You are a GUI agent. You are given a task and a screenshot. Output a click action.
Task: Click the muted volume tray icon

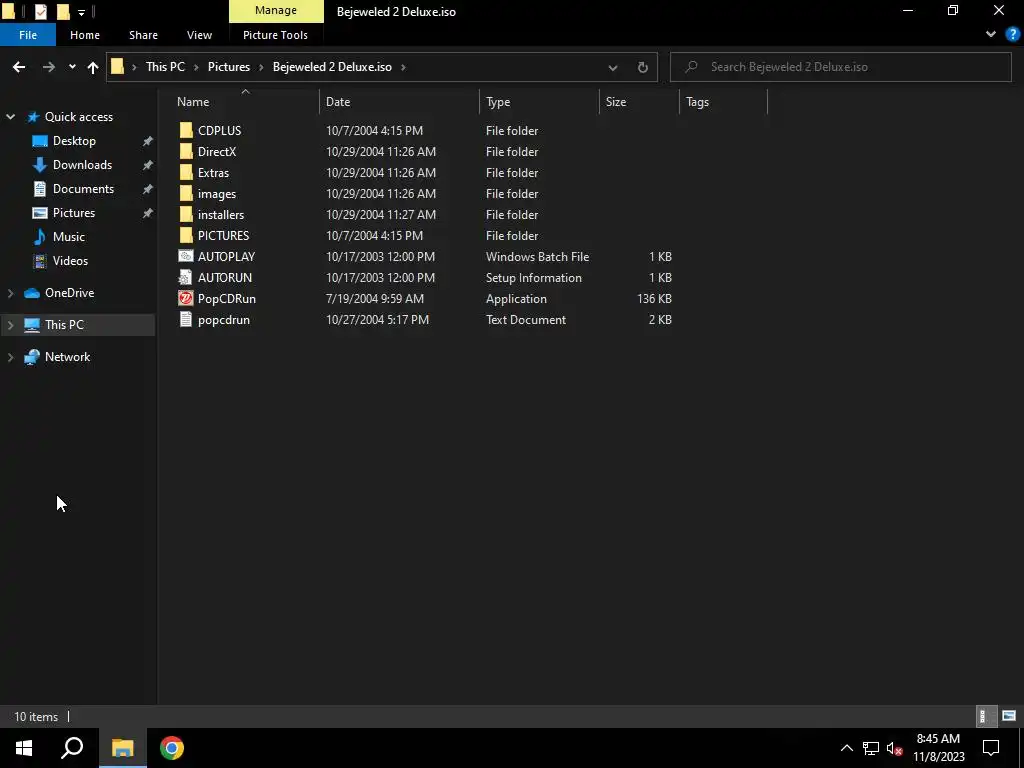click(895, 748)
